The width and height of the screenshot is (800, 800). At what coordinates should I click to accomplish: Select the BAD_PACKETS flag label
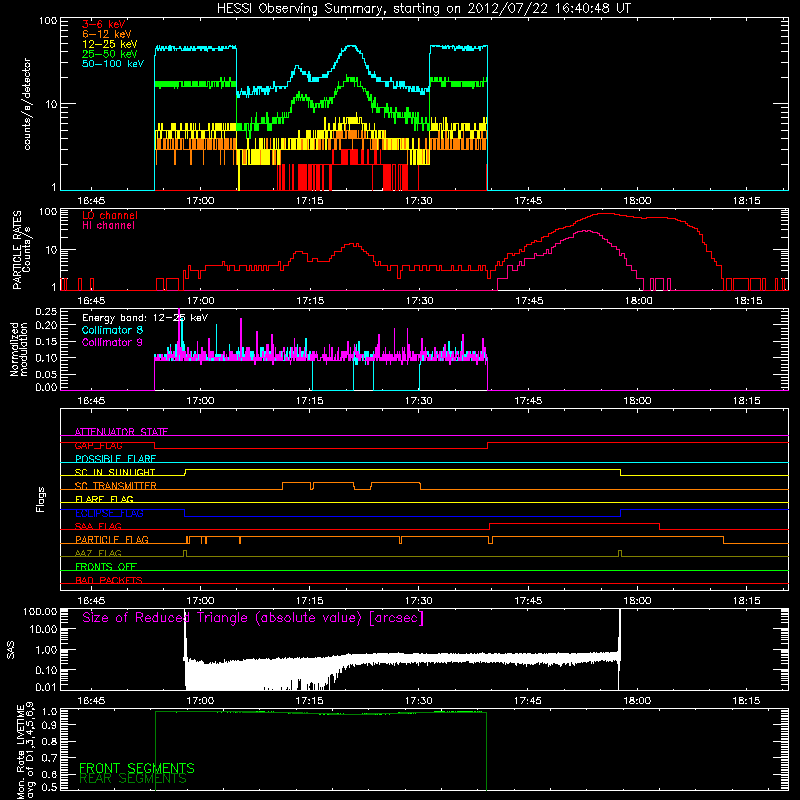click(x=109, y=580)
